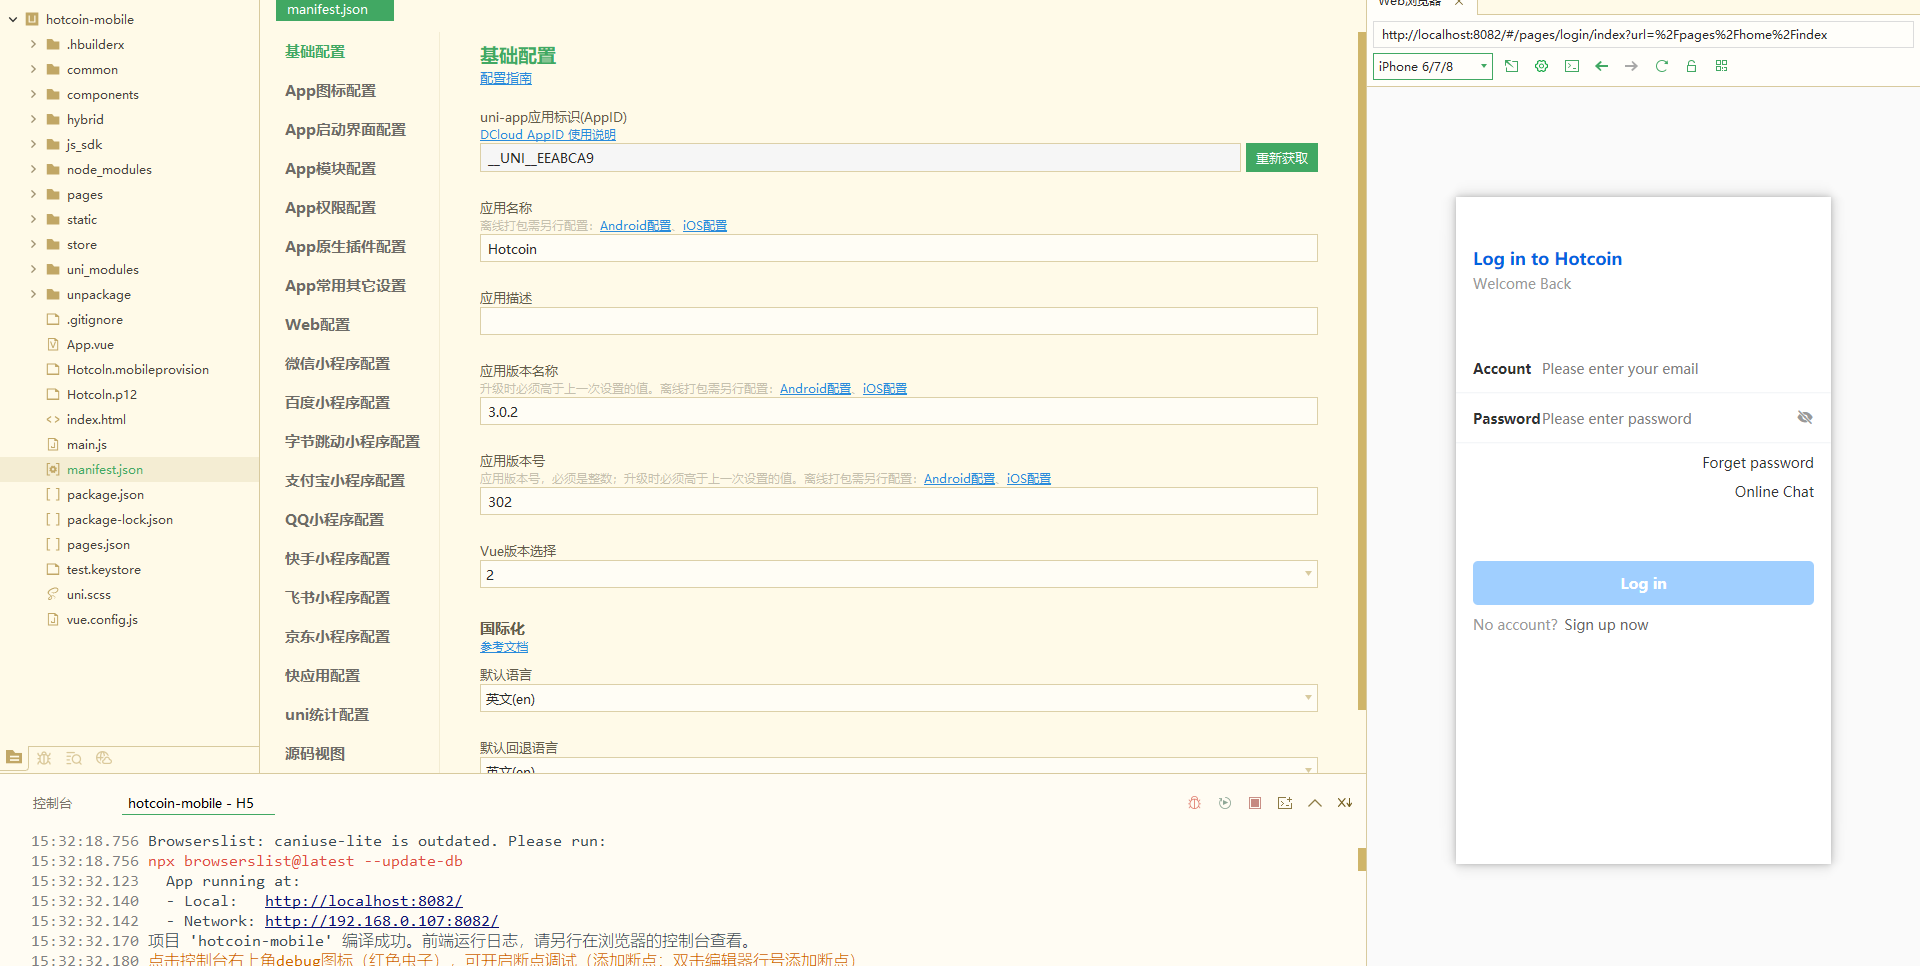1920x966 pixels.
Task: Collapse the hotcoin-mobile project root
Action: (x=13, y=19)
